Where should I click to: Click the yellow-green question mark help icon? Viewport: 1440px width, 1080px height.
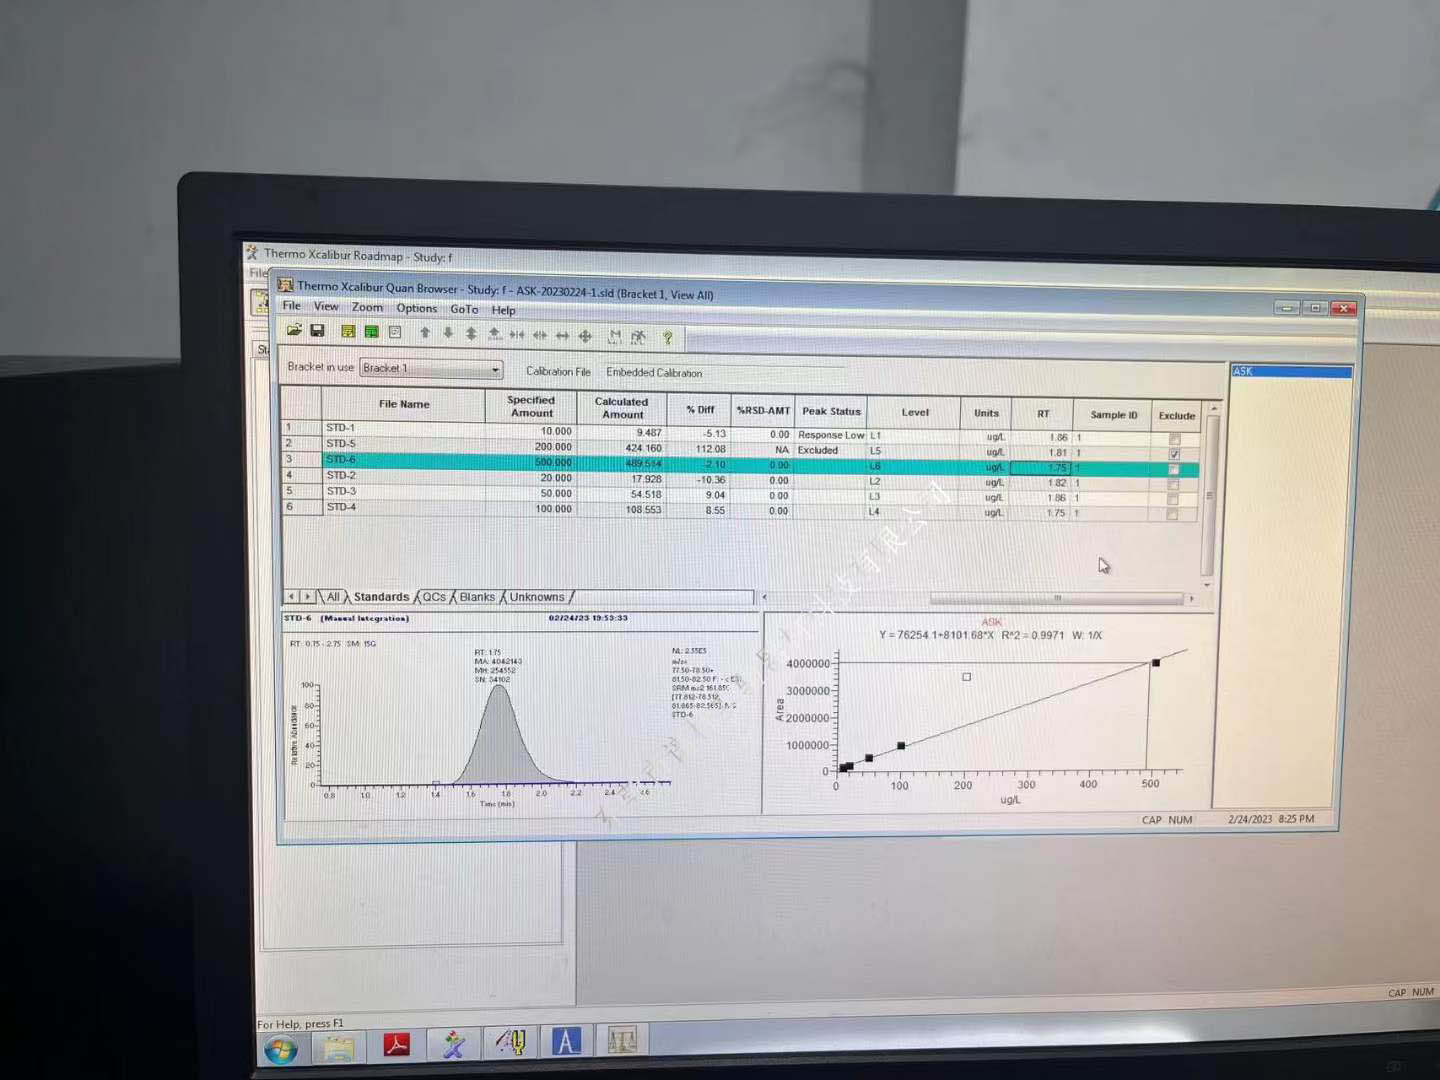(x=667, y=338)
